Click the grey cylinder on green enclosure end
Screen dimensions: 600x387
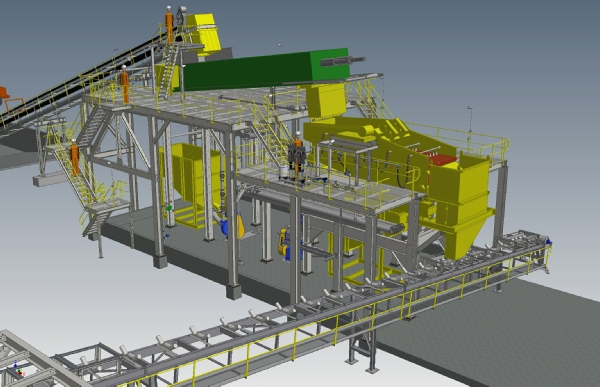[x=342, y=61]
